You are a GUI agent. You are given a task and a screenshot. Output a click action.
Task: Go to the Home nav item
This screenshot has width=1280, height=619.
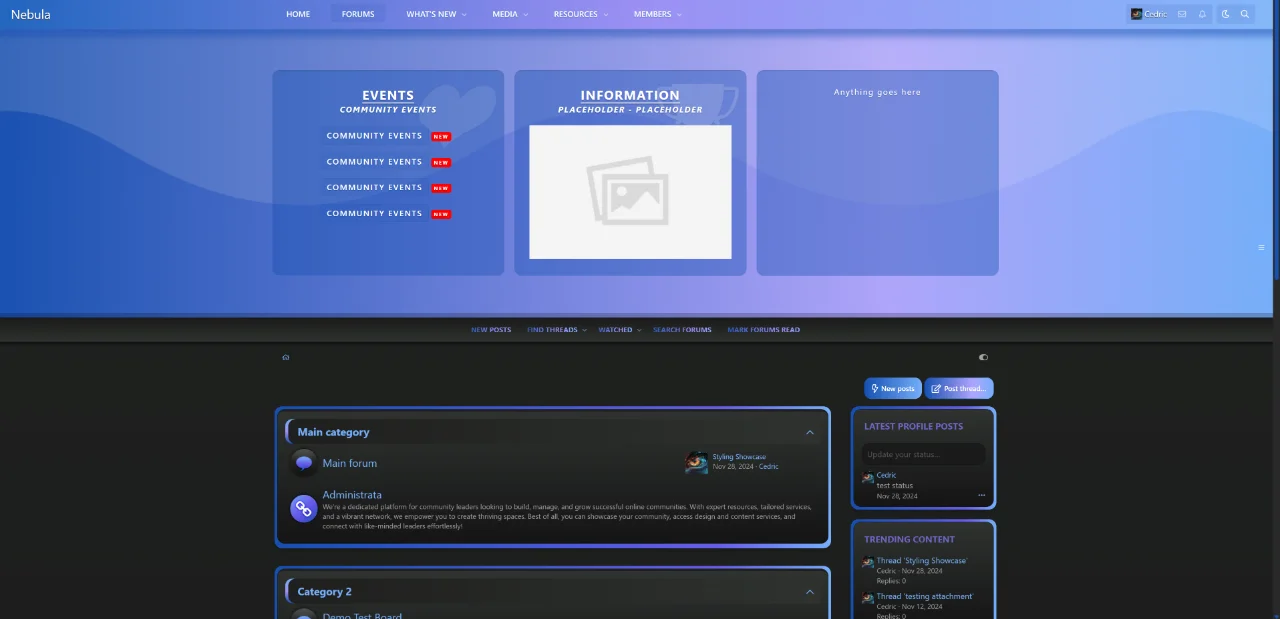tap(298, 14)
